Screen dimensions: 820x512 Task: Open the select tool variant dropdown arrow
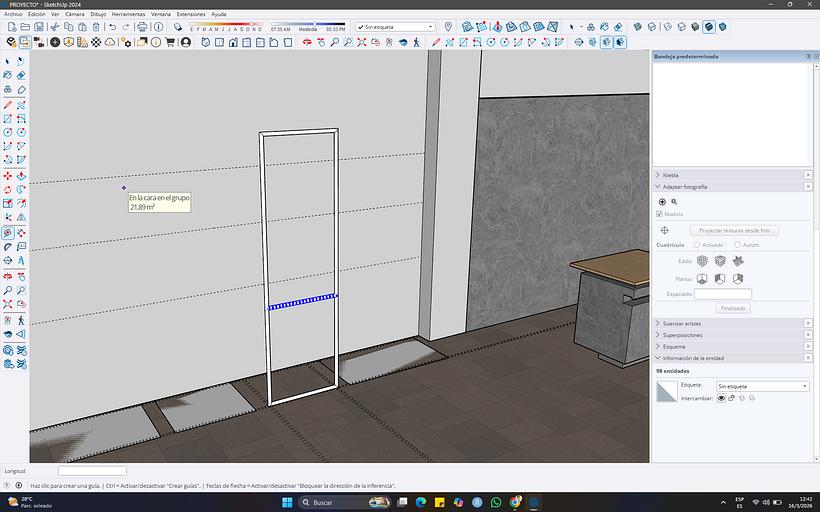tap(581, 27)
